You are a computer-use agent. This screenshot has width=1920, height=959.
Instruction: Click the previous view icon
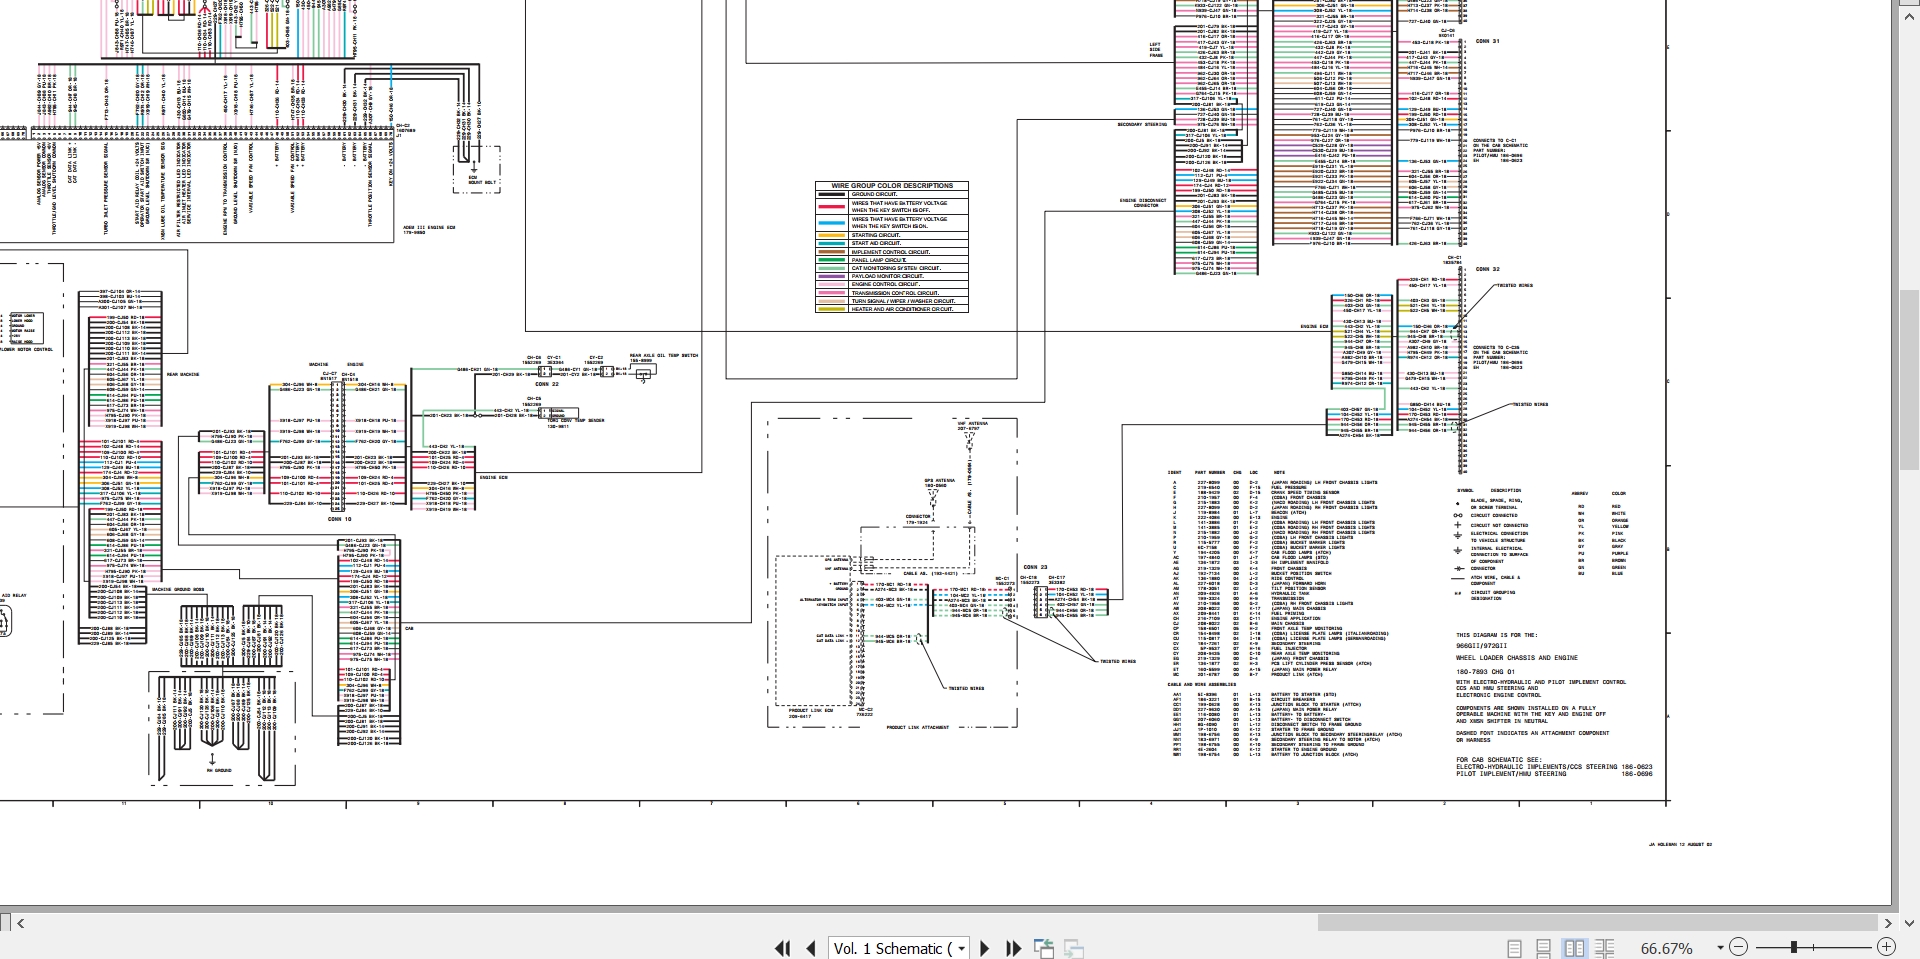(x=1044, y=948)
